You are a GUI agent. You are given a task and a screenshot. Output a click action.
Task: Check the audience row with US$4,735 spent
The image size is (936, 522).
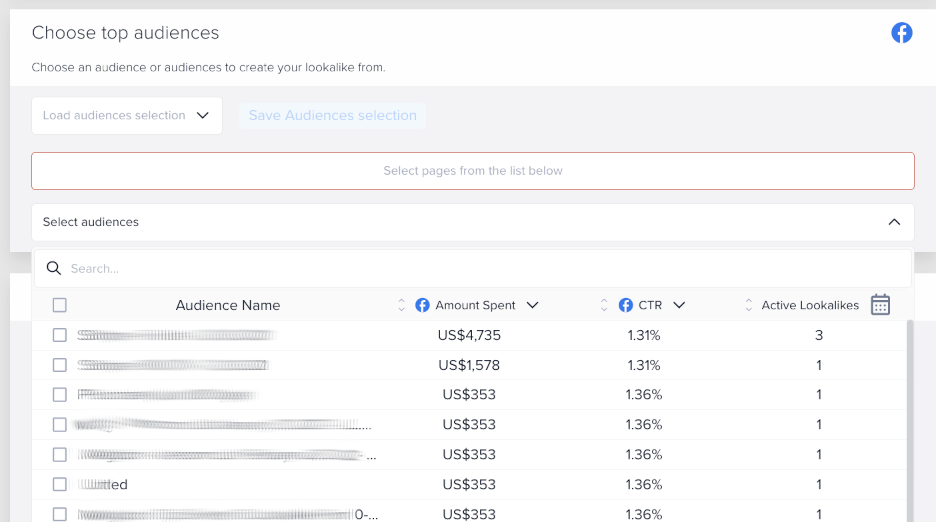tap(60, 335)
